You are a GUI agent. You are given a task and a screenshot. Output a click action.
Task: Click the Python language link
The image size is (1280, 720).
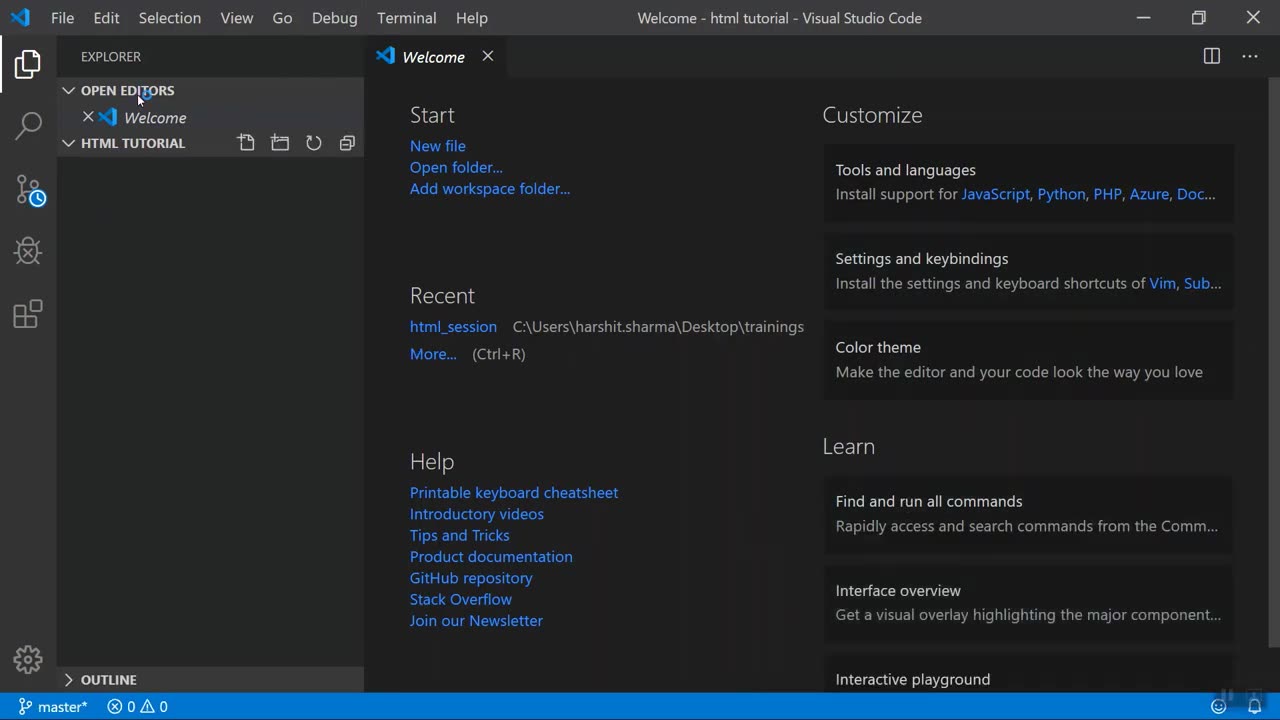coord(1061,194)
